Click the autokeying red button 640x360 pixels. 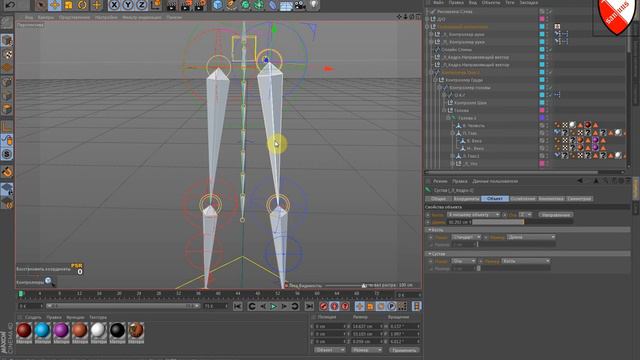coord(334,306)
